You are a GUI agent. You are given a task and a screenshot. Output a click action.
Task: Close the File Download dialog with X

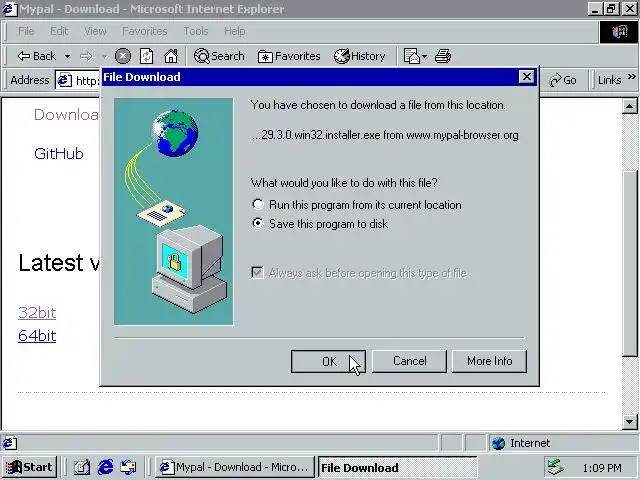[x=527, y=77]
